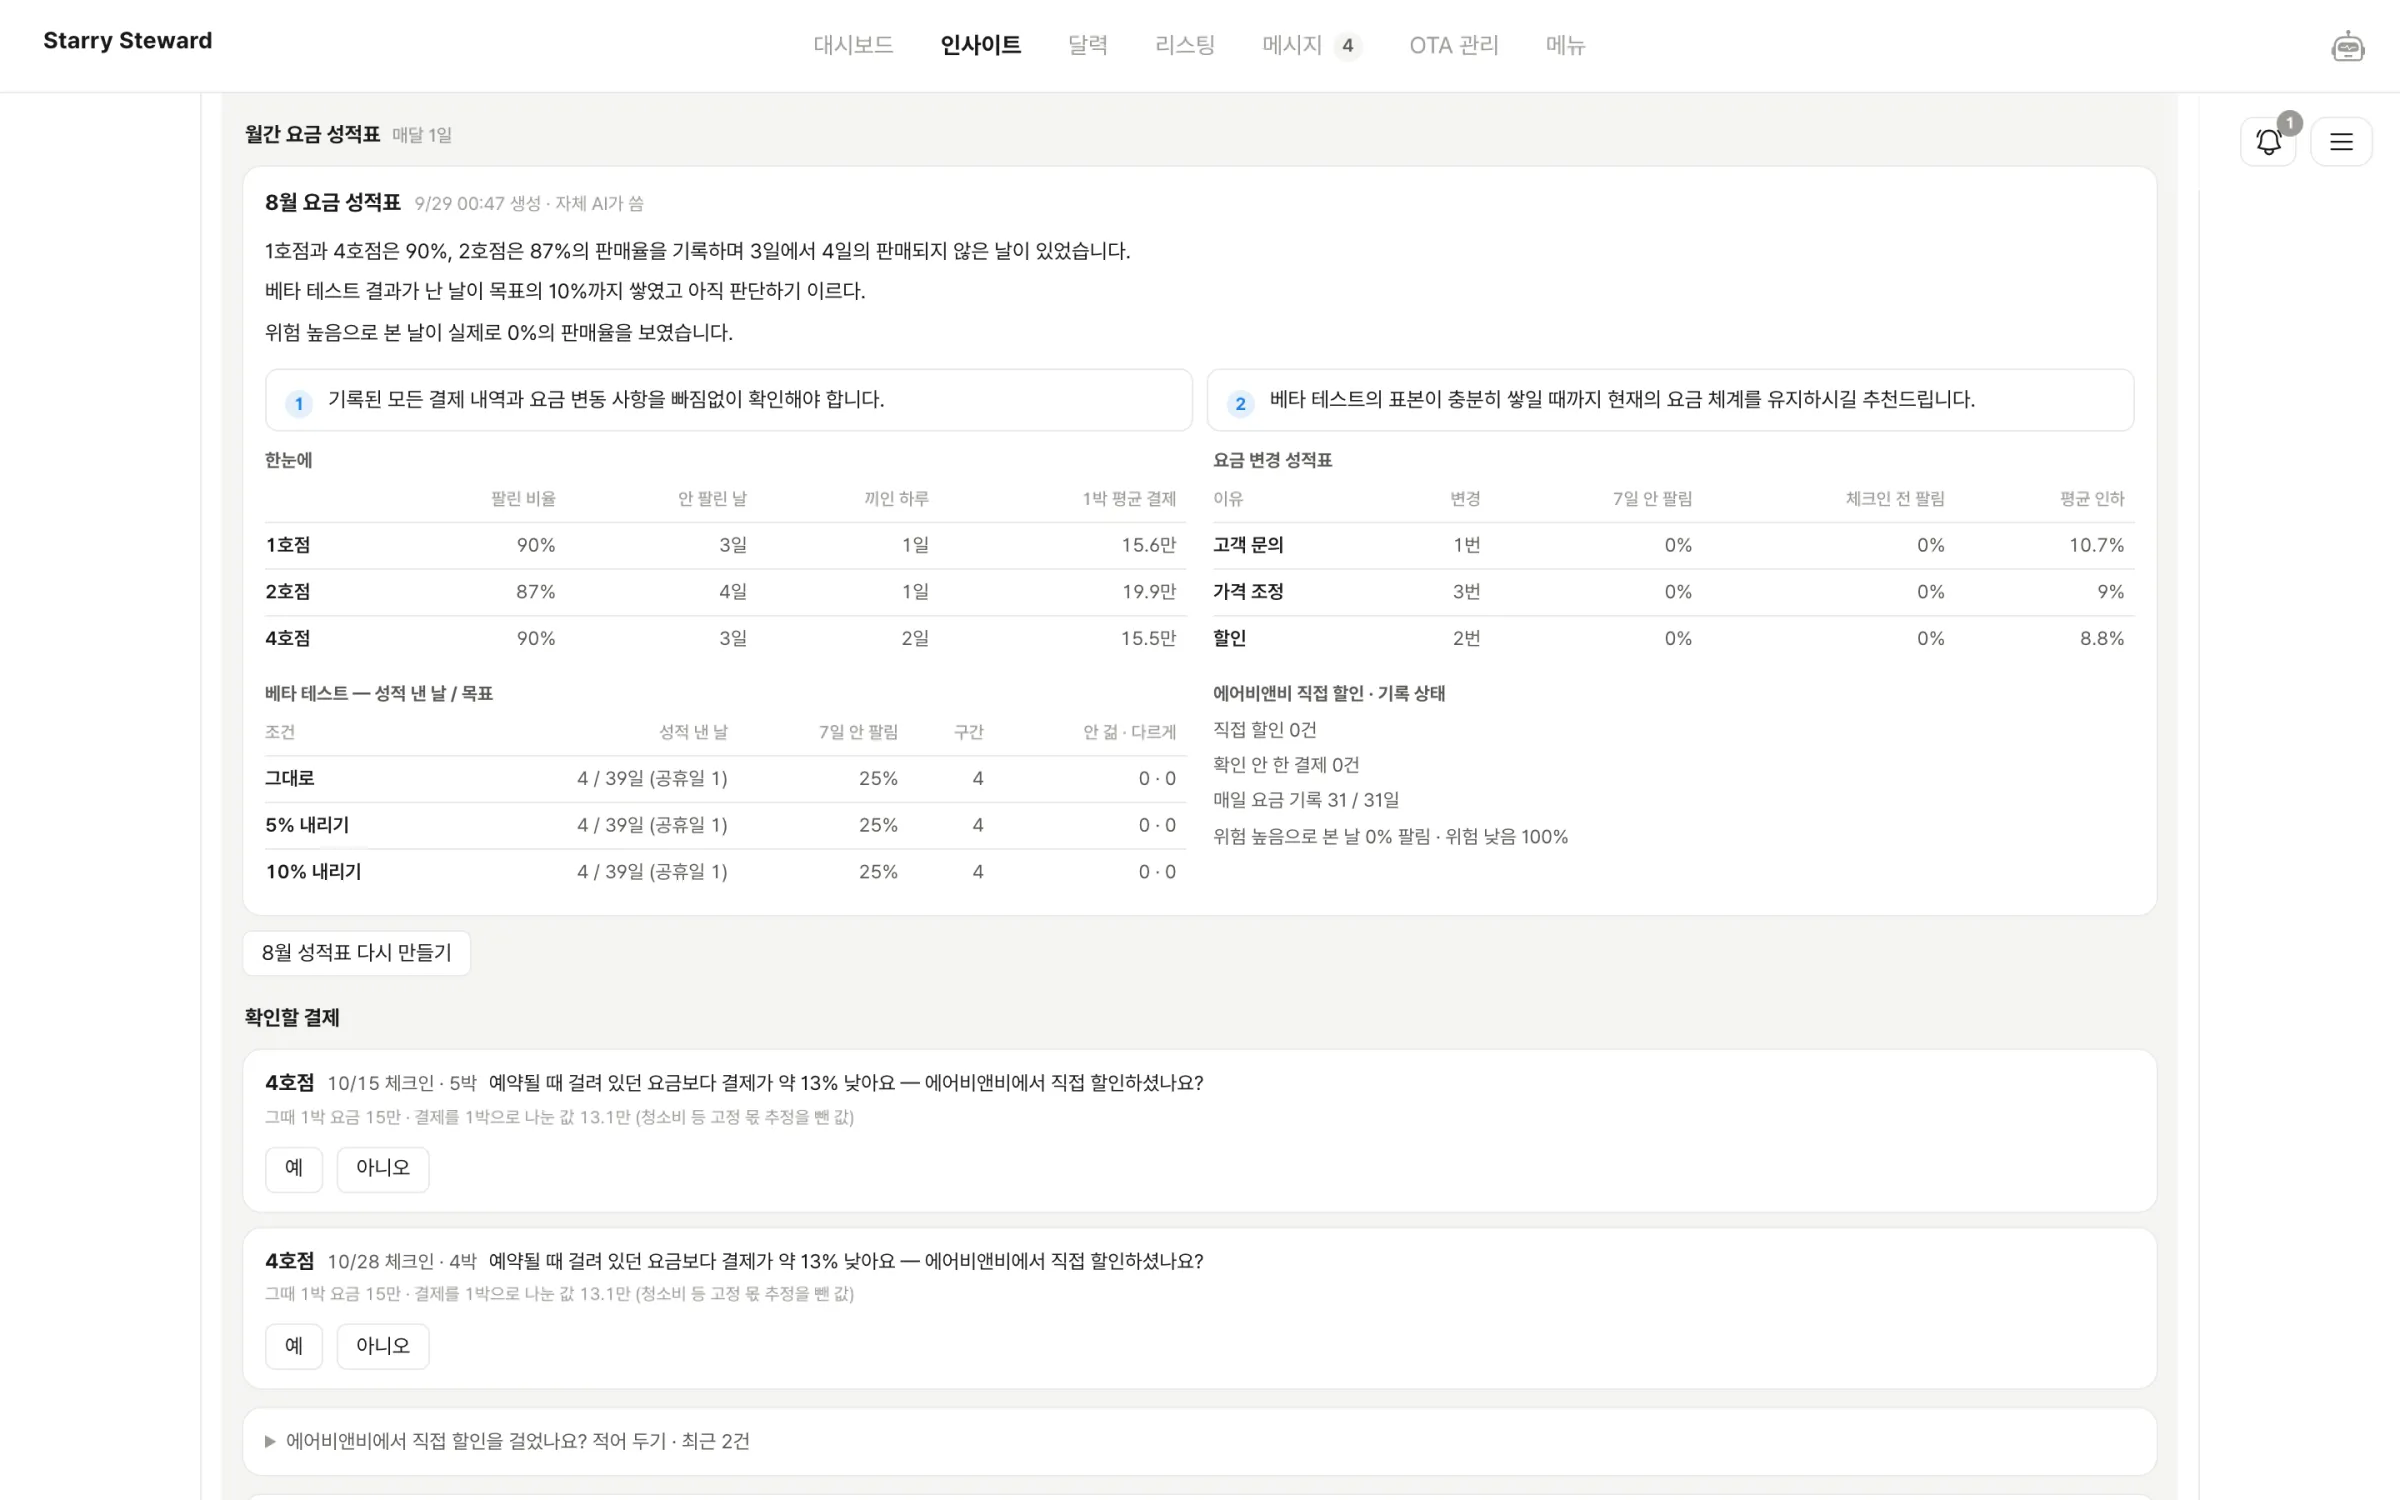Click the 19.9만 average payment value
This screenshot has width=2400, height=1500.
pyautogui.click(x=1148, y=592)
